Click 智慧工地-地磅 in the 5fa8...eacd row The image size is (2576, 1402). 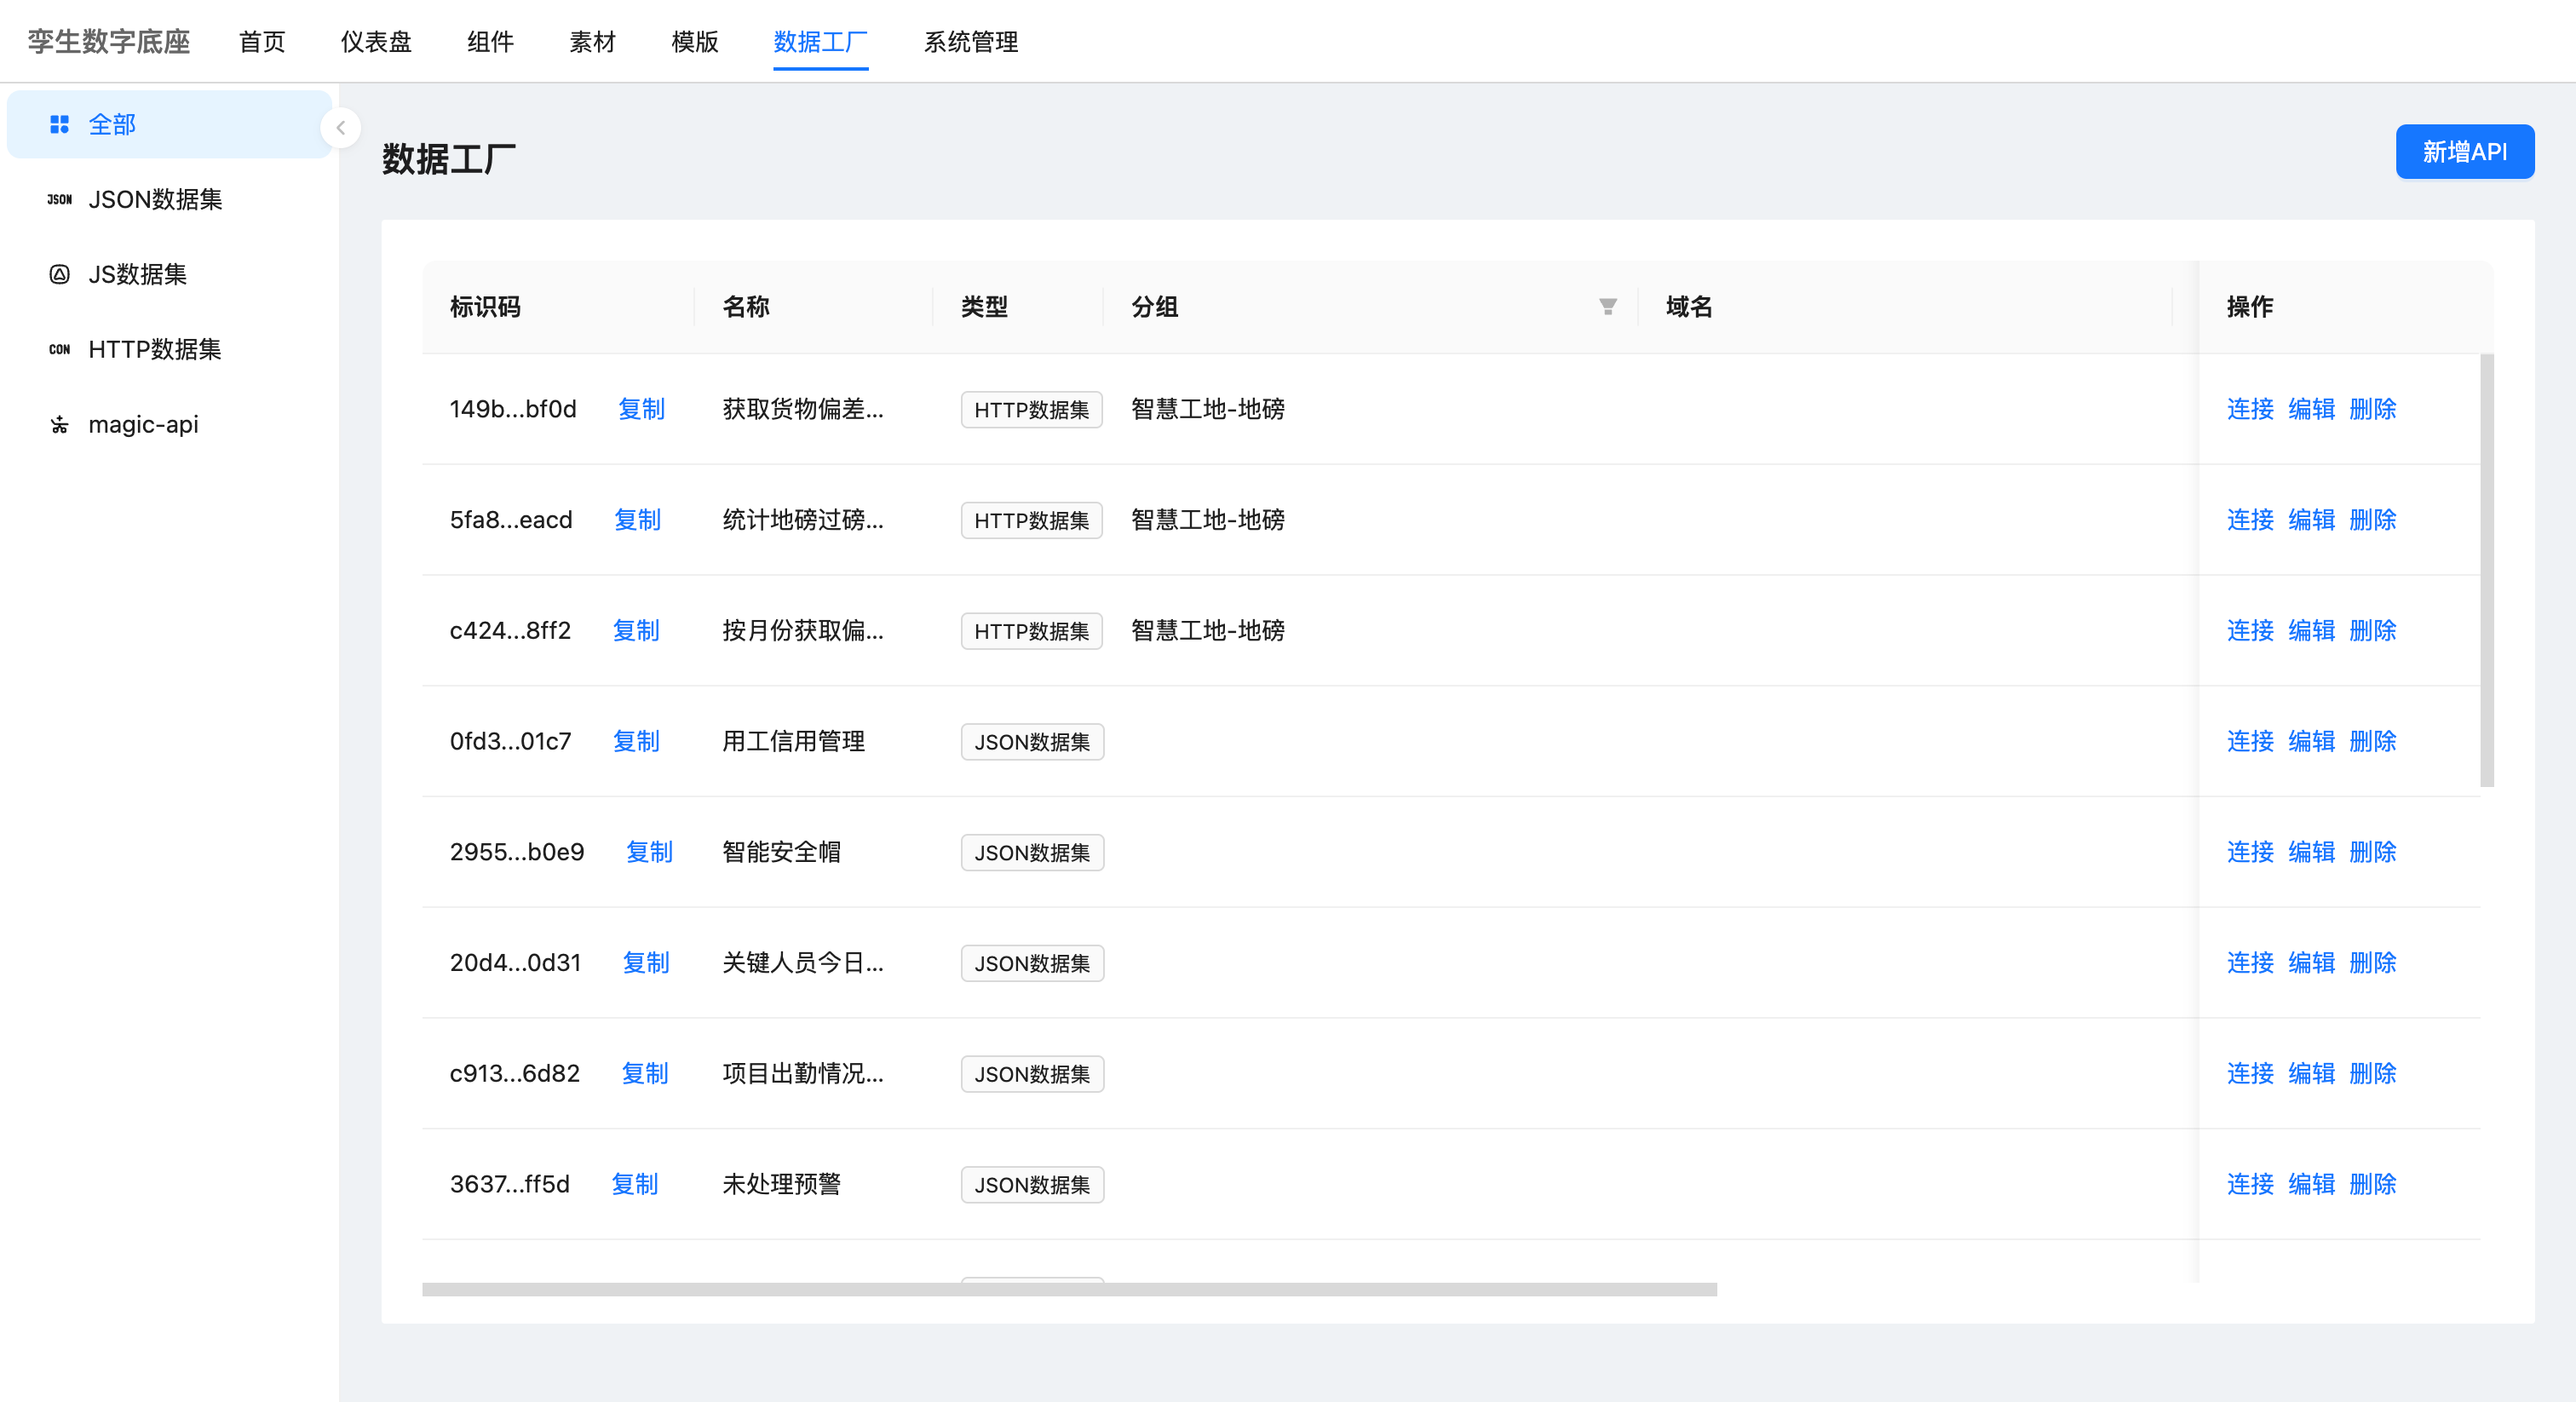click(x=1208, y=520)
